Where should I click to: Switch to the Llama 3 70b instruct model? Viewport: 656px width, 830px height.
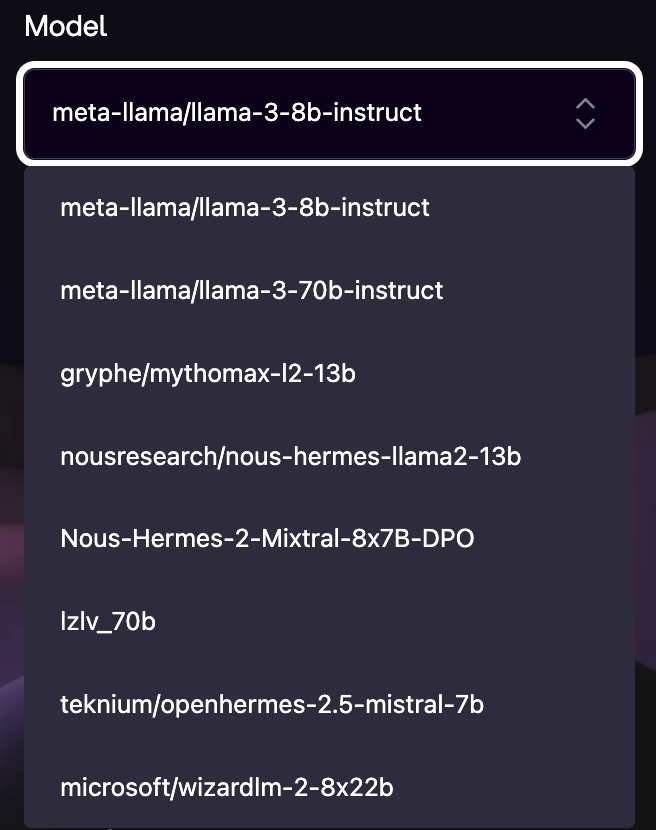click(x=251, y=291)
